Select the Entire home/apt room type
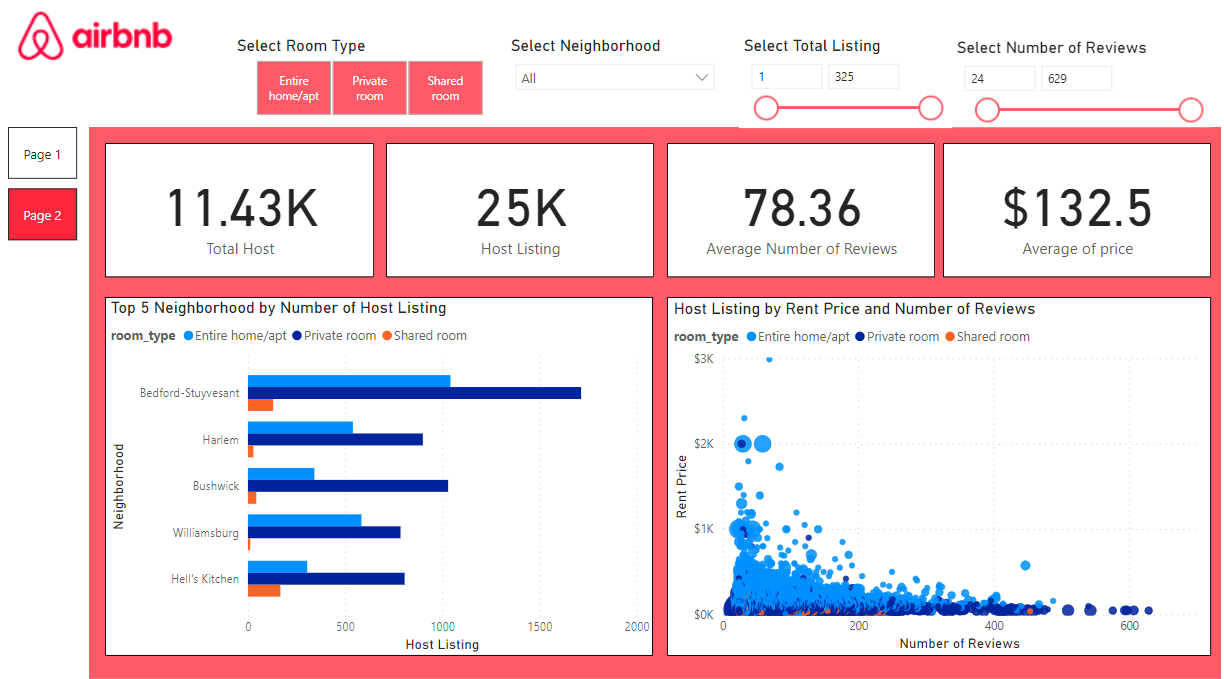The image size is (1224, 679). tap(294, 88)
